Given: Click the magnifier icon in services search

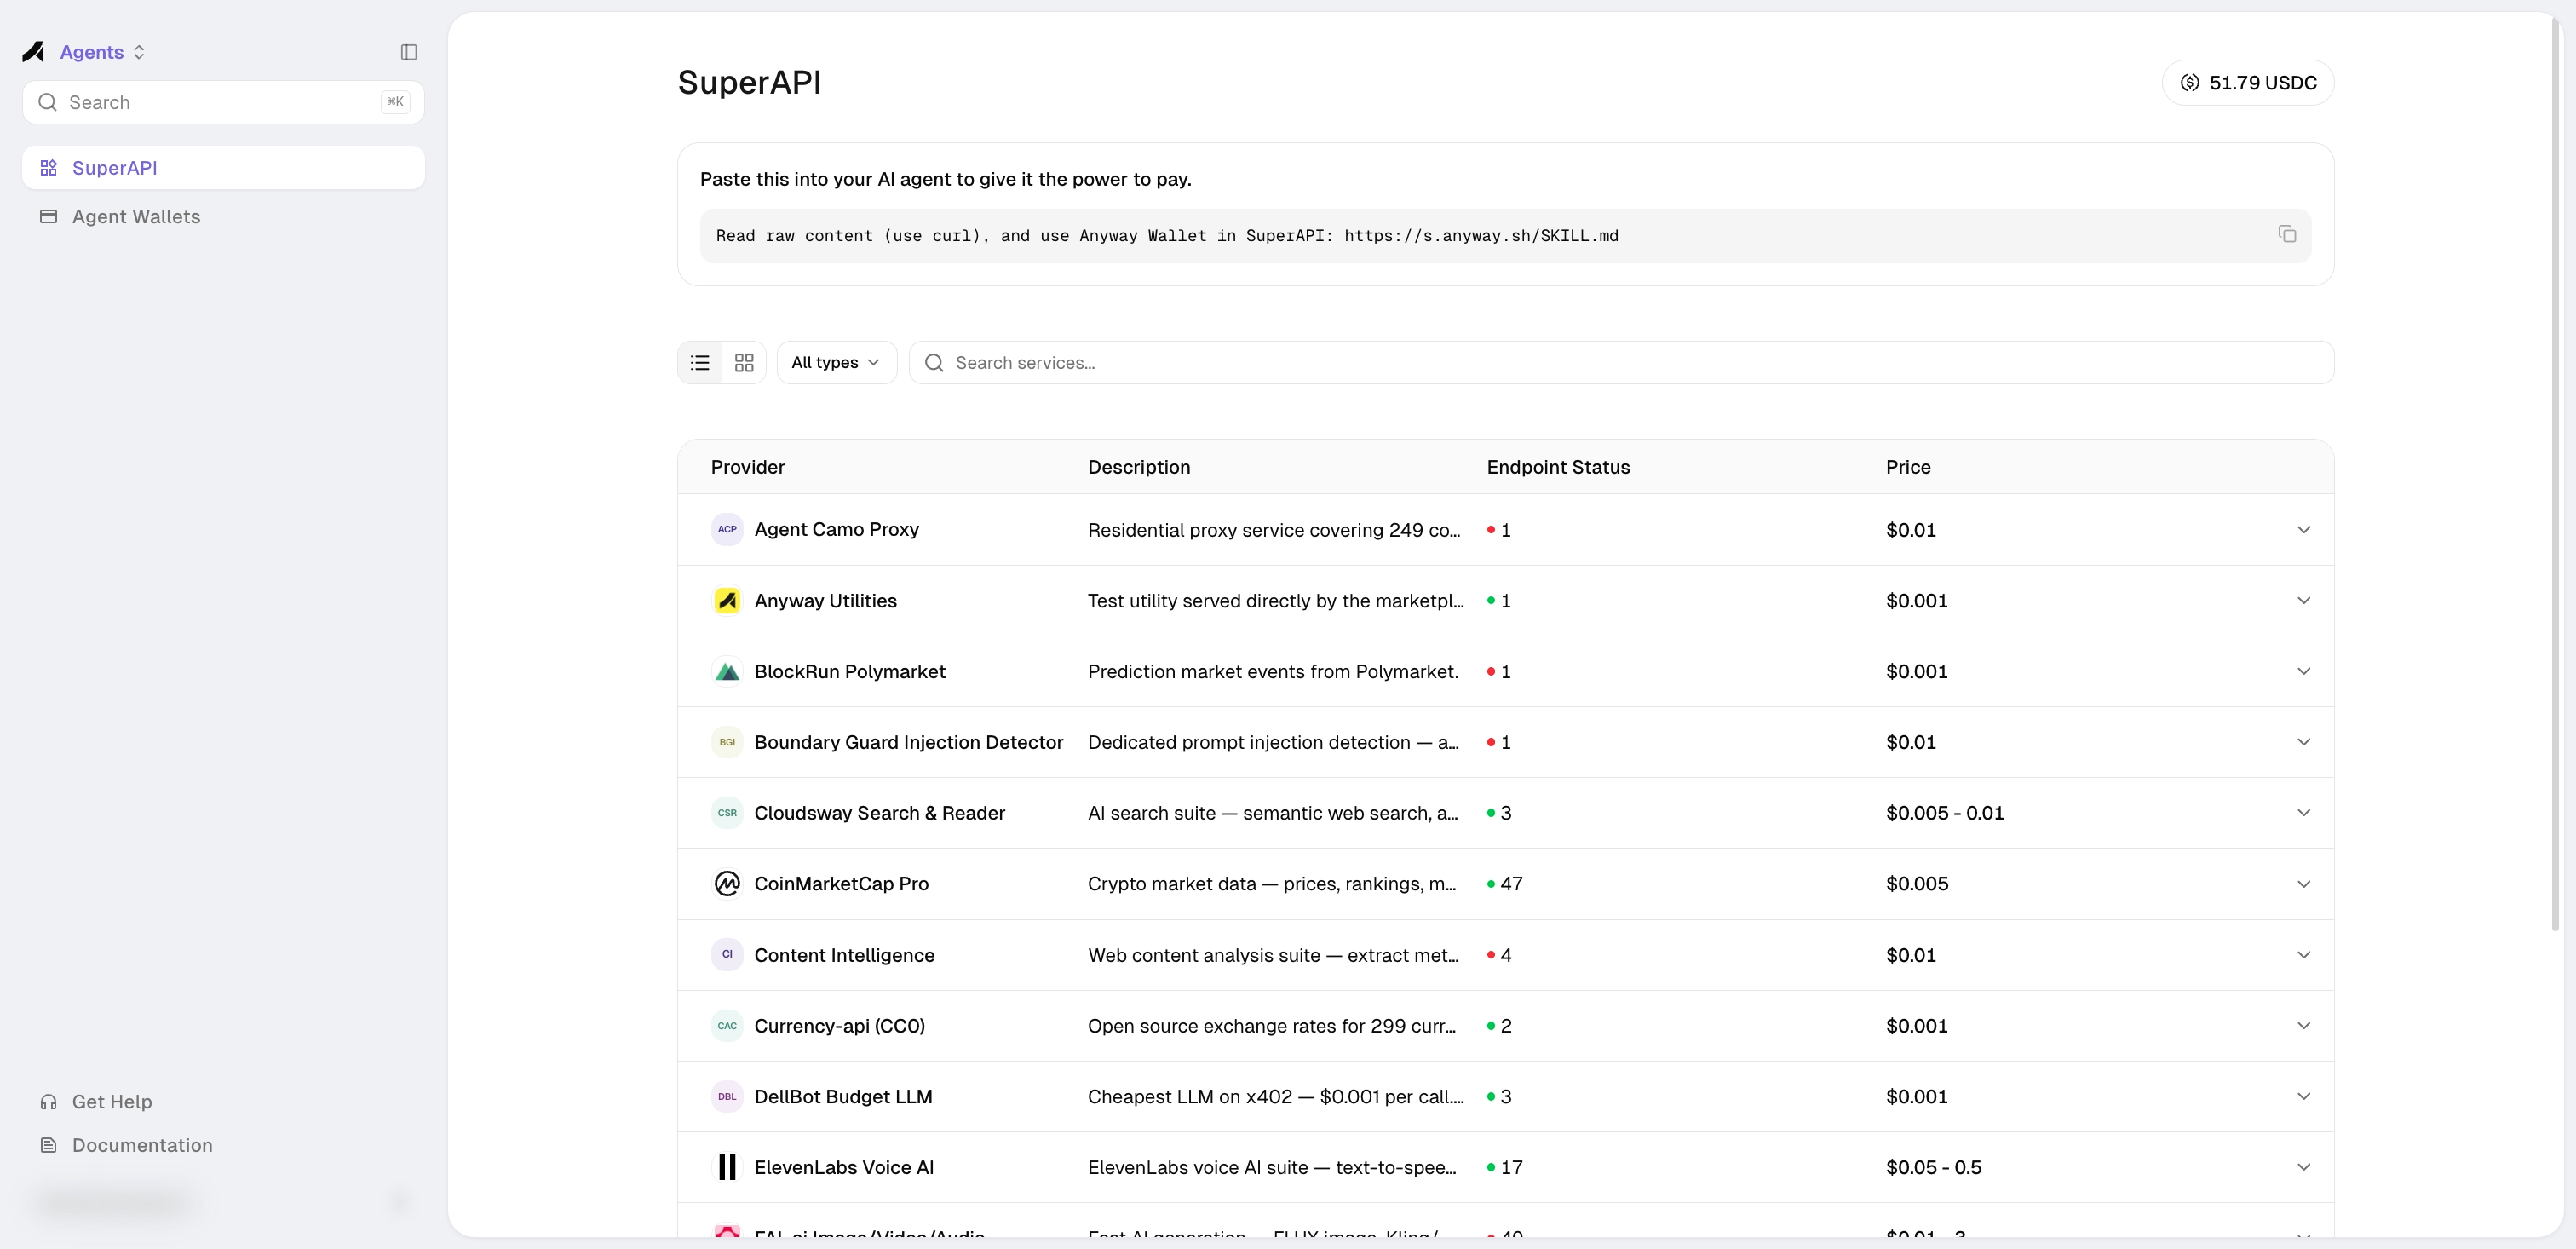Looking at the screenshot, I should click(x=934, y=363).
